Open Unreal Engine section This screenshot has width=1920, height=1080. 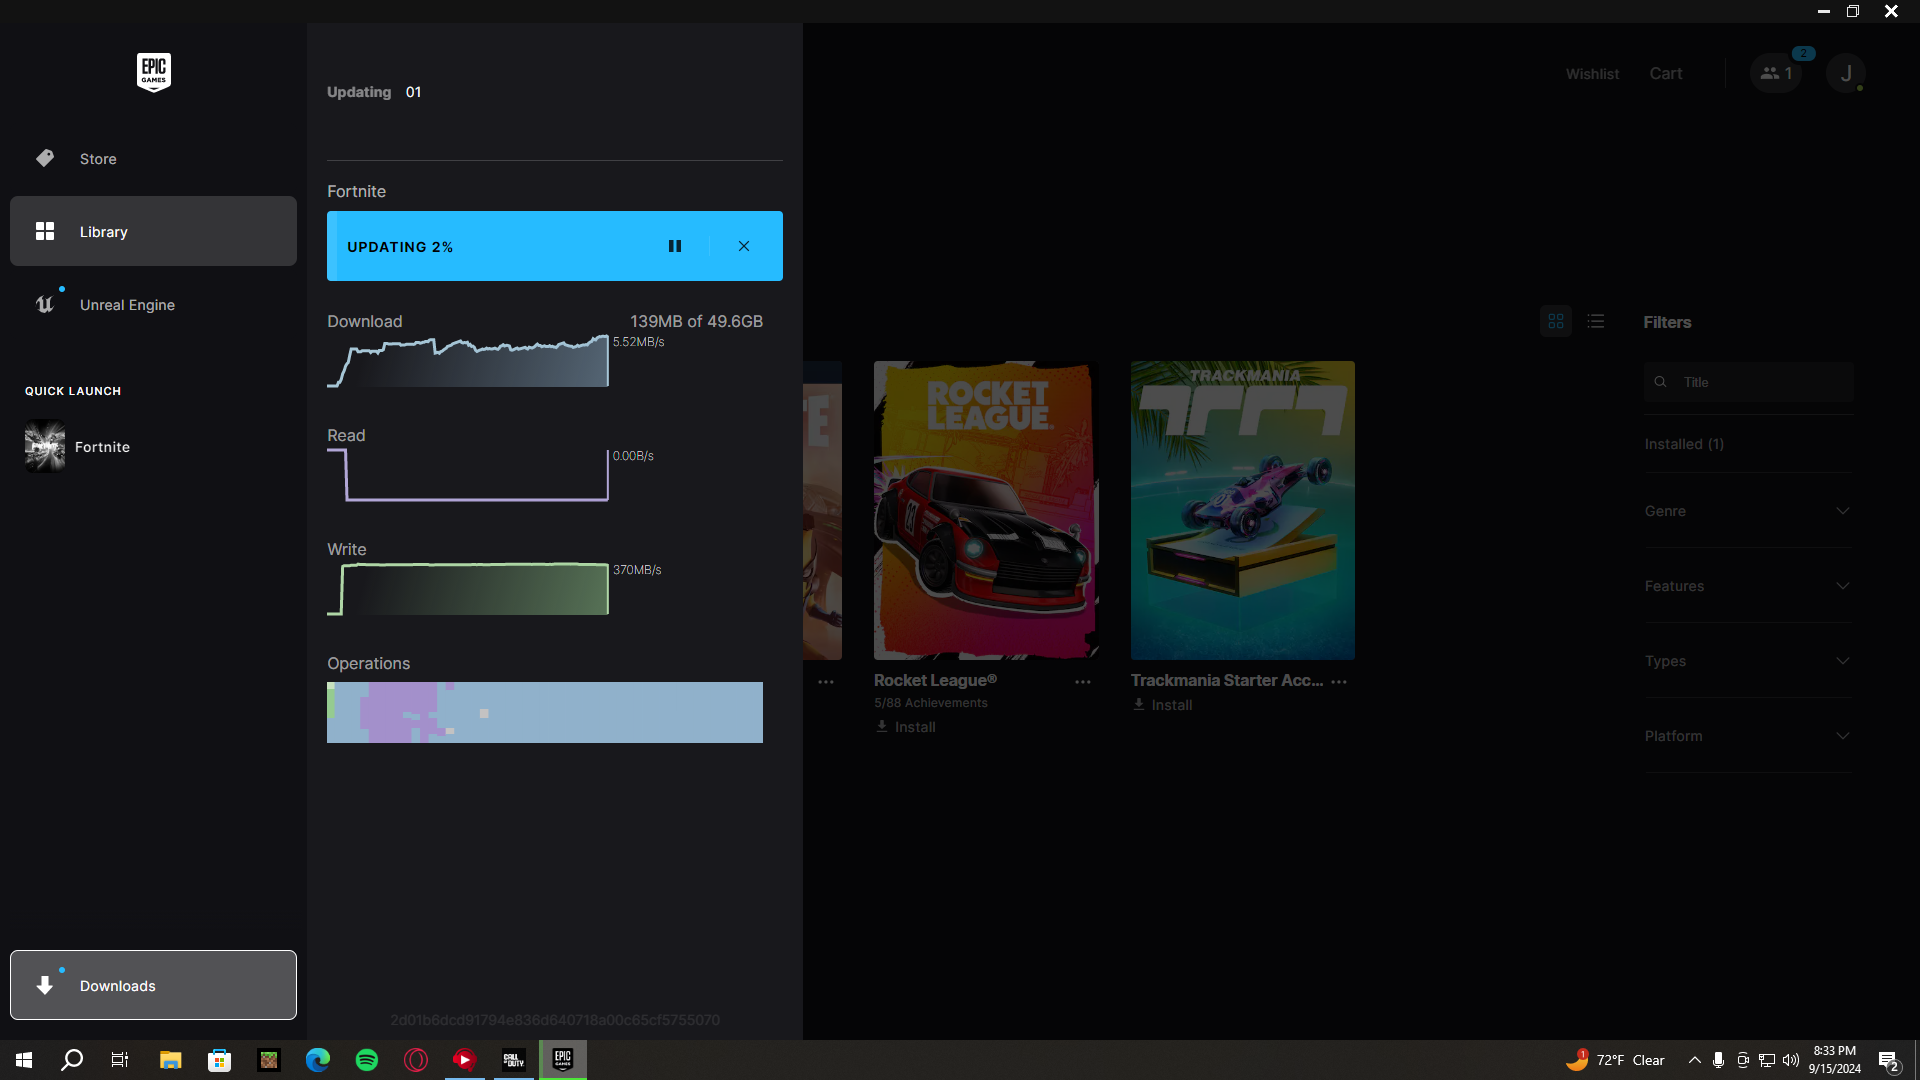(x=127, y=305)
